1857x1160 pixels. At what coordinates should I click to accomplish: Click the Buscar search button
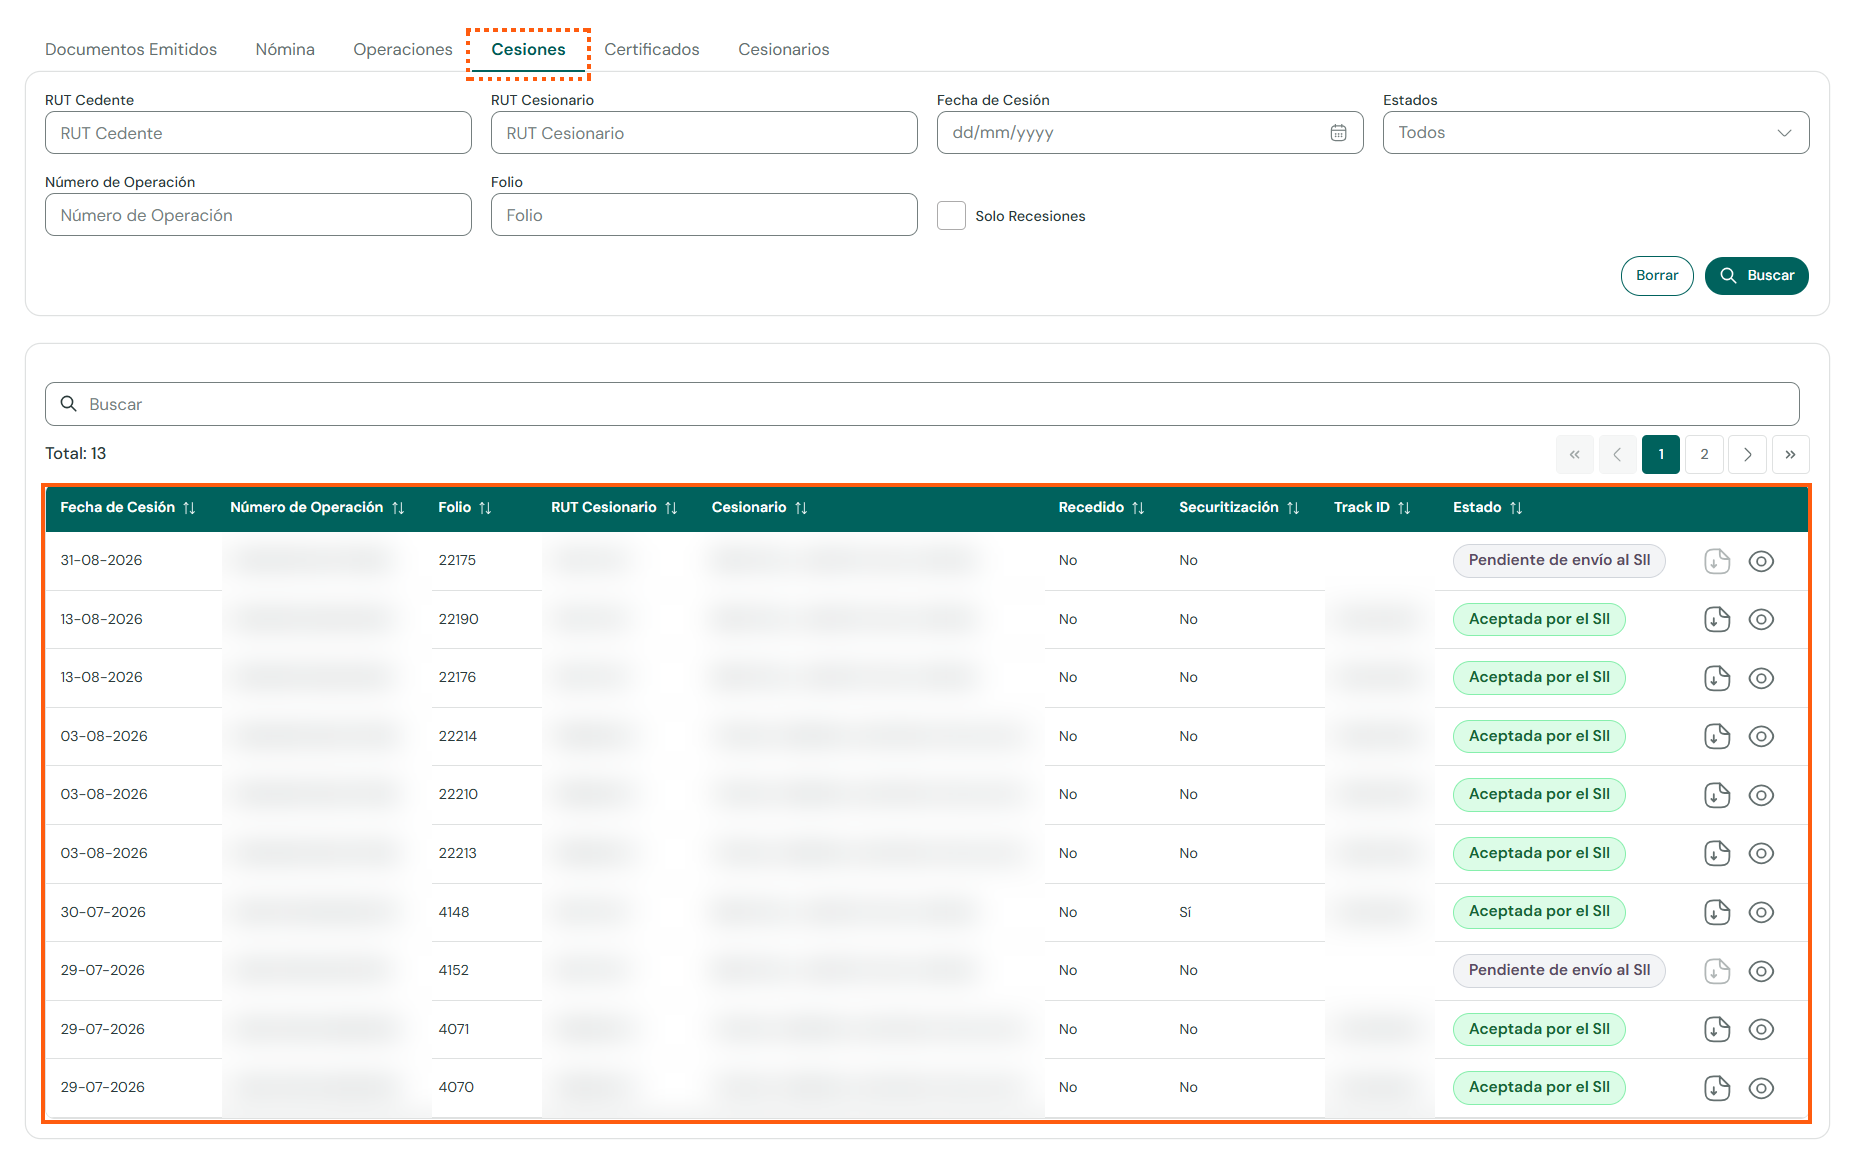point(1756,276)
